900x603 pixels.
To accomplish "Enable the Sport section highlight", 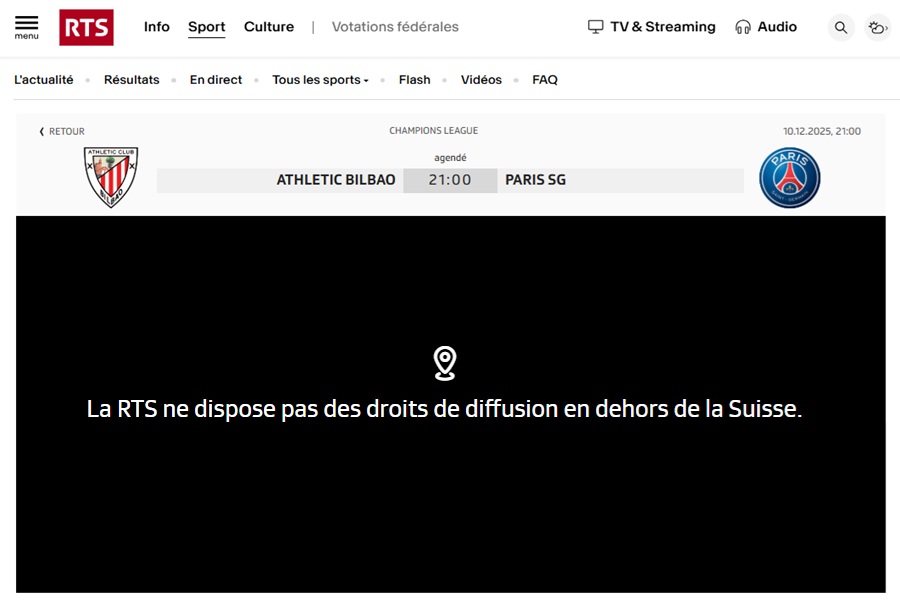I will click(206, 27).
